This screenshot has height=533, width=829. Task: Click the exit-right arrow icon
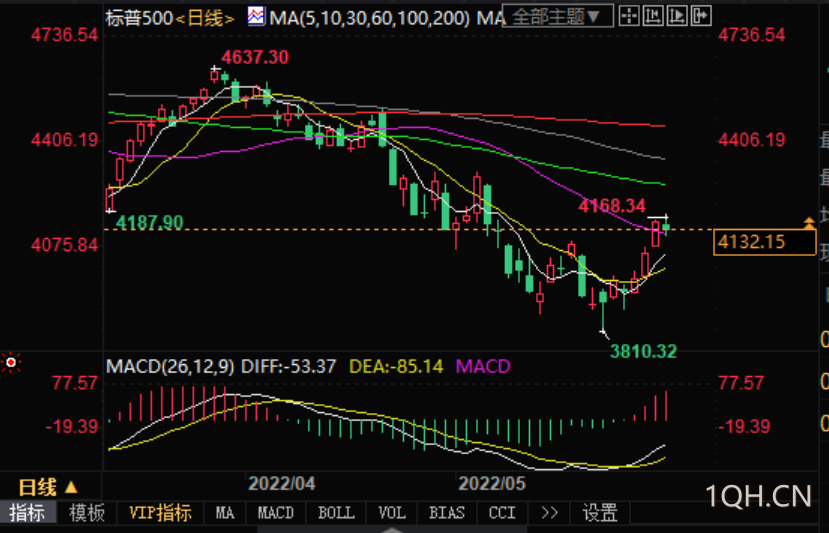702,16
